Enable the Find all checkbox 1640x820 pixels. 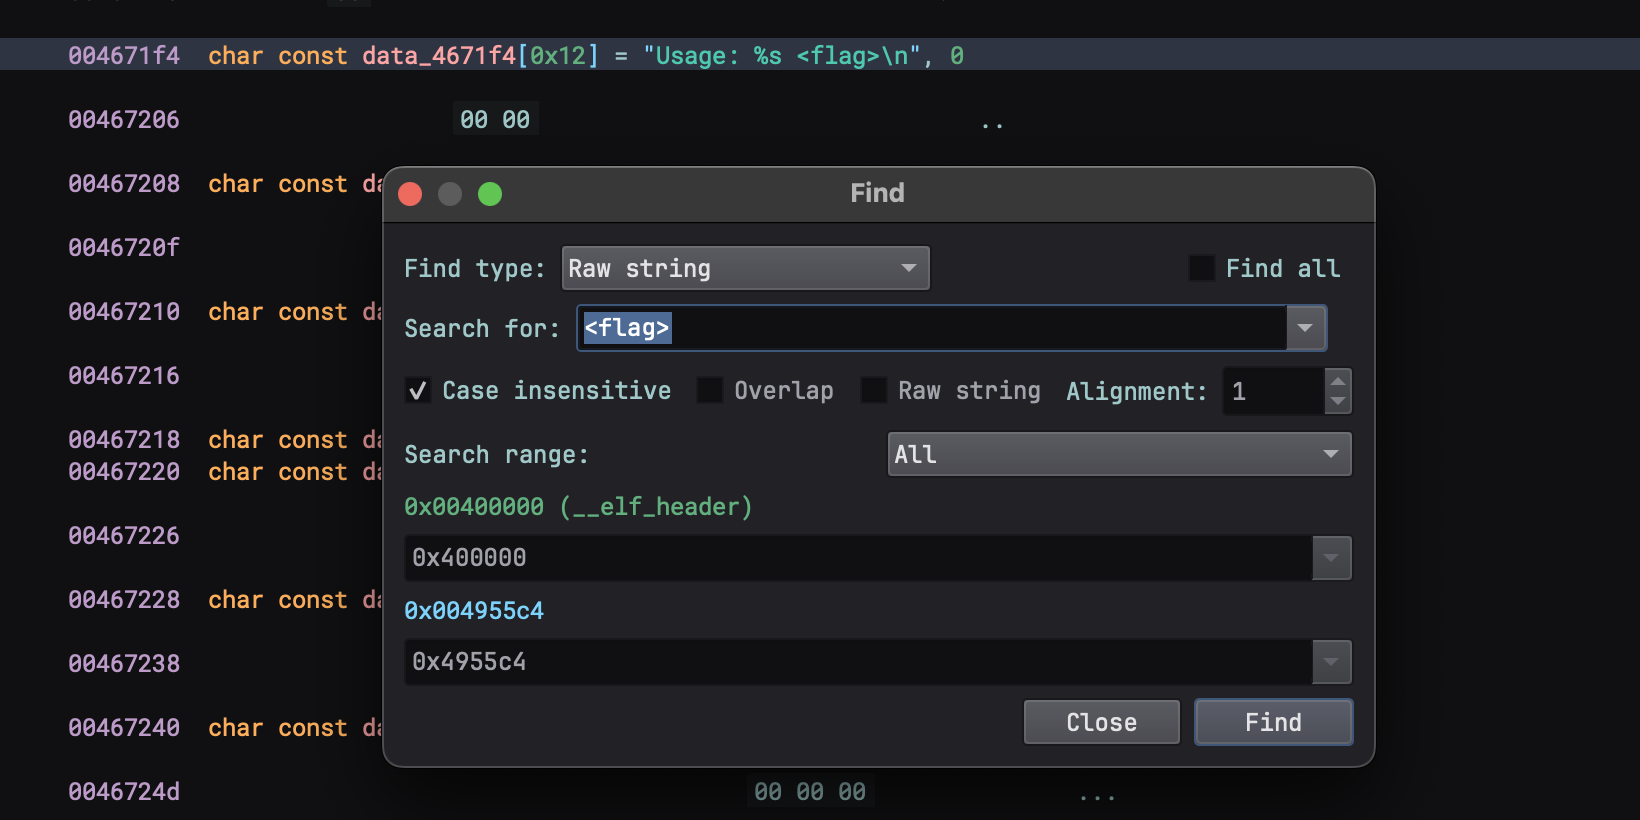1201,268
